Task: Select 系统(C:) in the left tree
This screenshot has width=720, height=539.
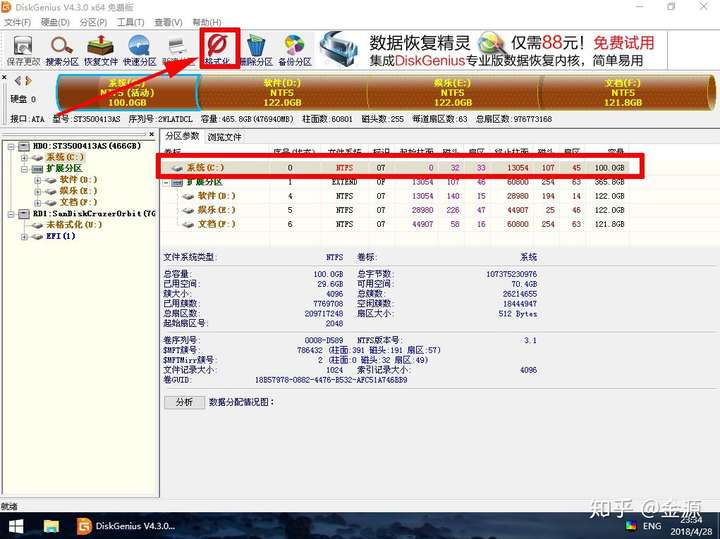Action: 65,157
